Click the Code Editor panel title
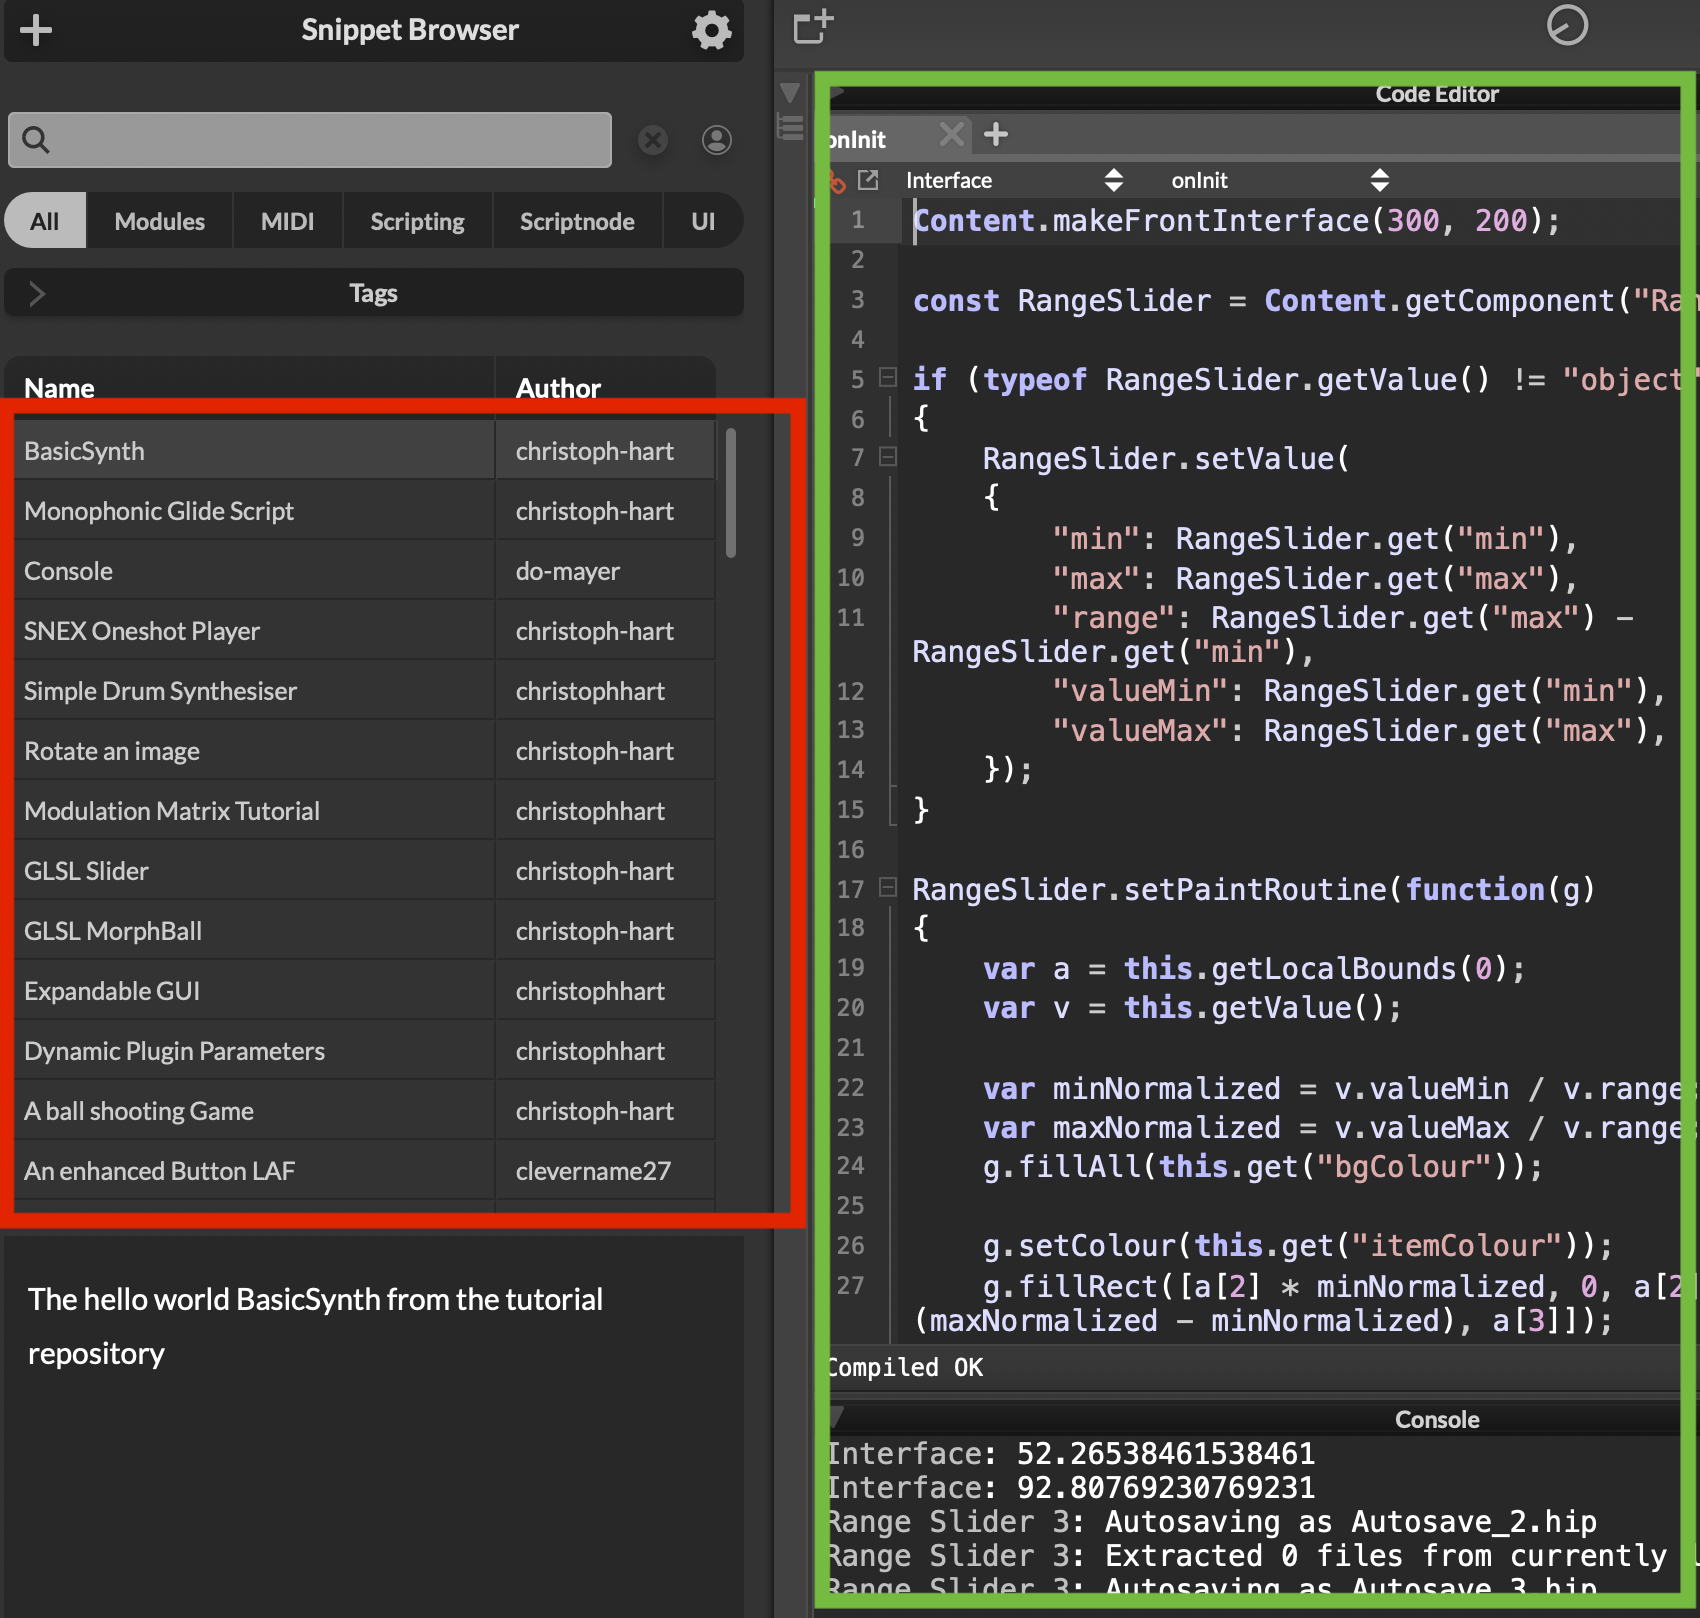 tap(1437, 94)
